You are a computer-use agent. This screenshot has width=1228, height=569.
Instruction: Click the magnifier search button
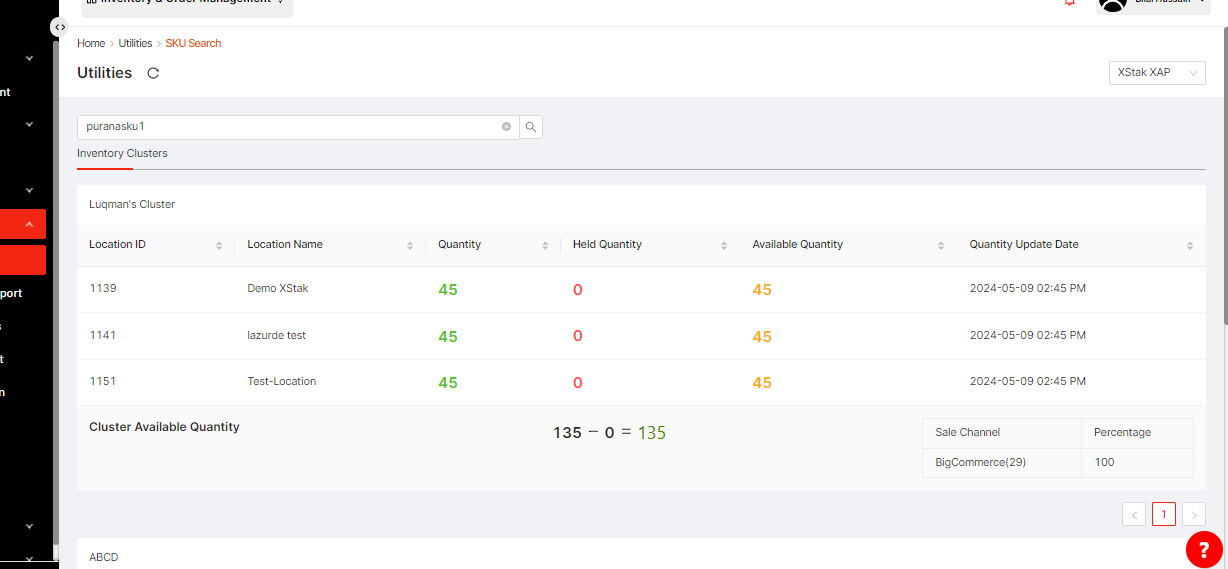pos(531,127)
